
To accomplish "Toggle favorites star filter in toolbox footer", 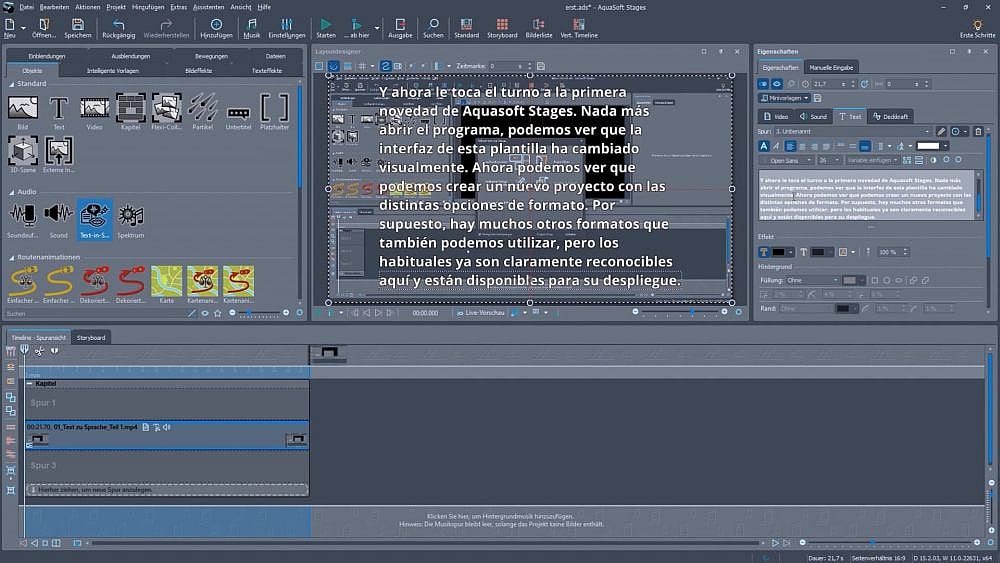I will (x=218, y=313).
